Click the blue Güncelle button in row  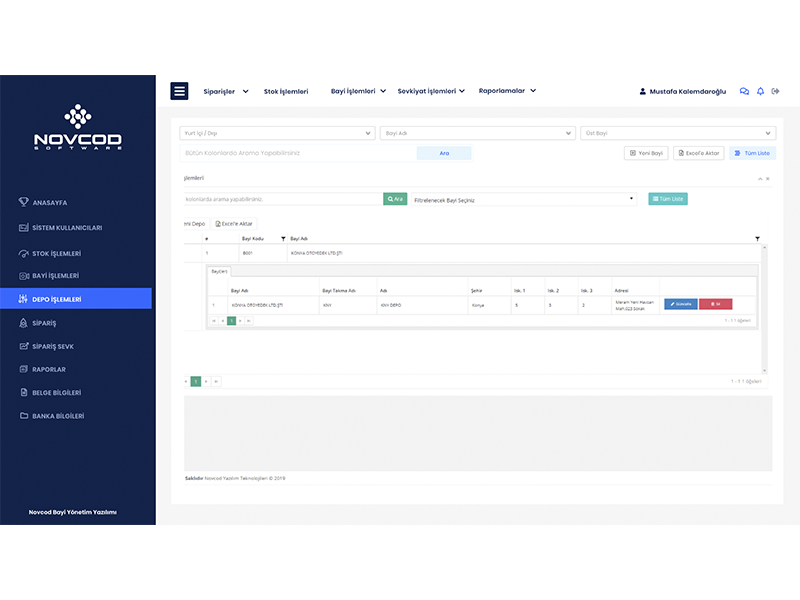681,304
